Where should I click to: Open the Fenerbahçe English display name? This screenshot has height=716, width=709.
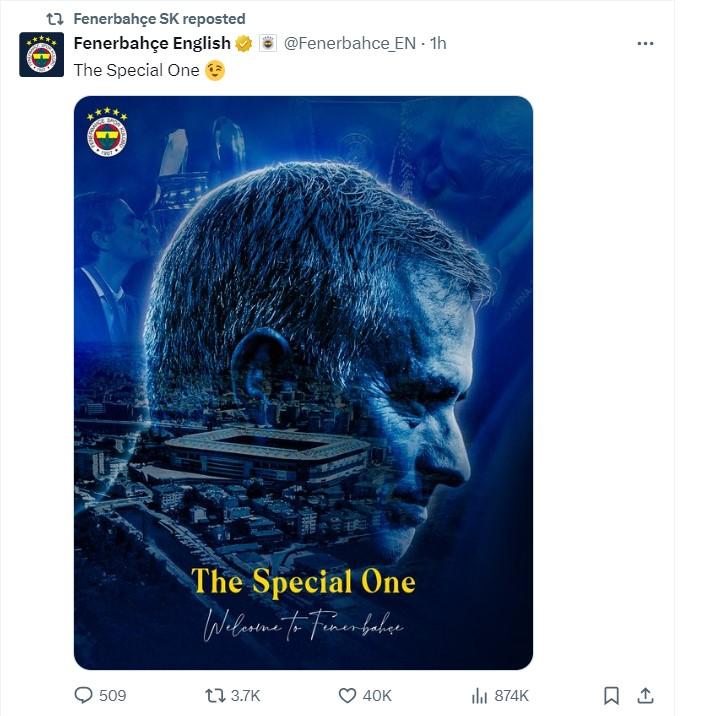pos(152,44)
